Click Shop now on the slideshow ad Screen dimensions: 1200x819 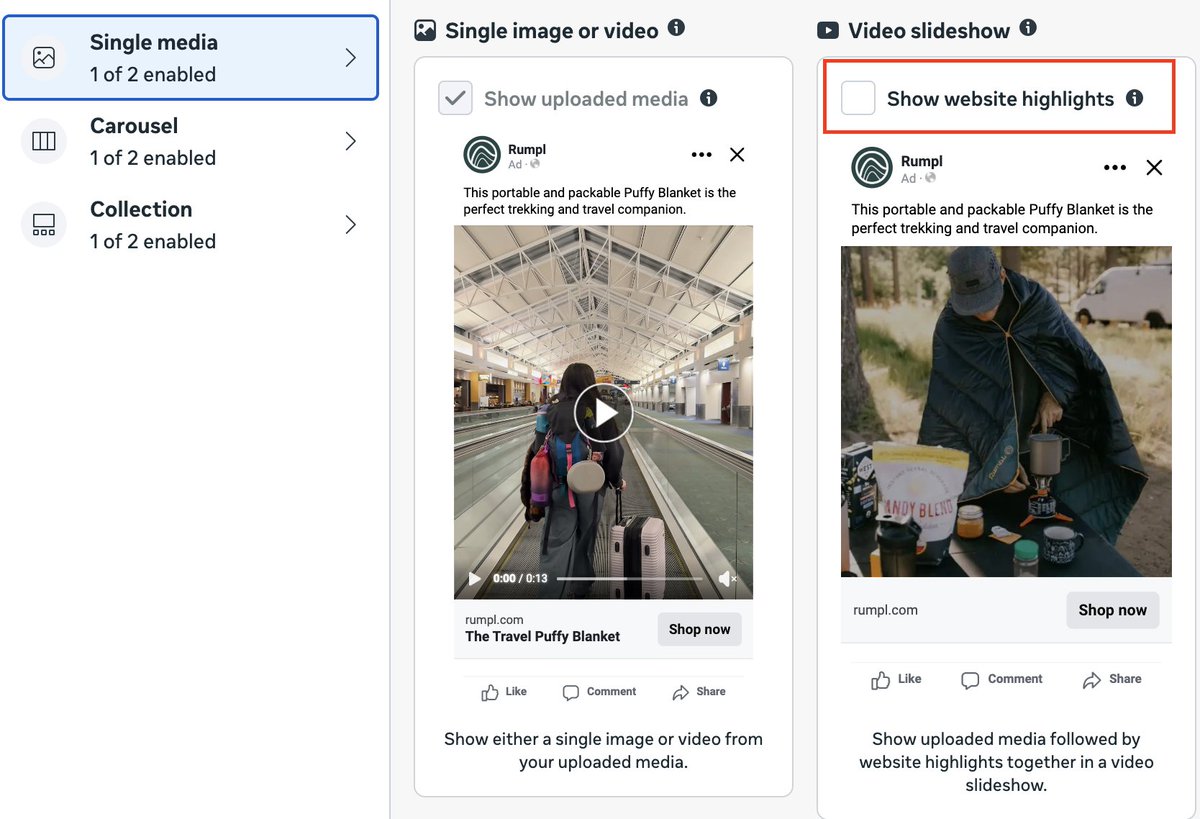pyautogui.click(x=1112, y=610)
